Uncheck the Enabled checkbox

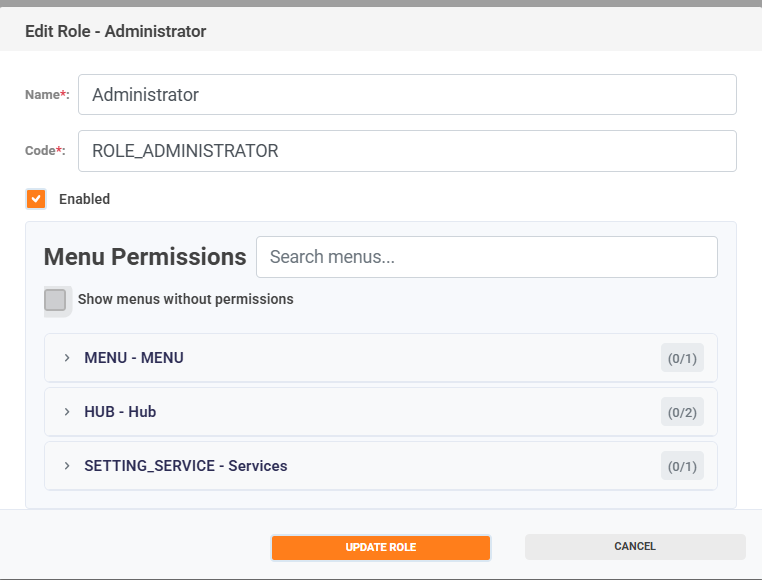pos(36,199)
